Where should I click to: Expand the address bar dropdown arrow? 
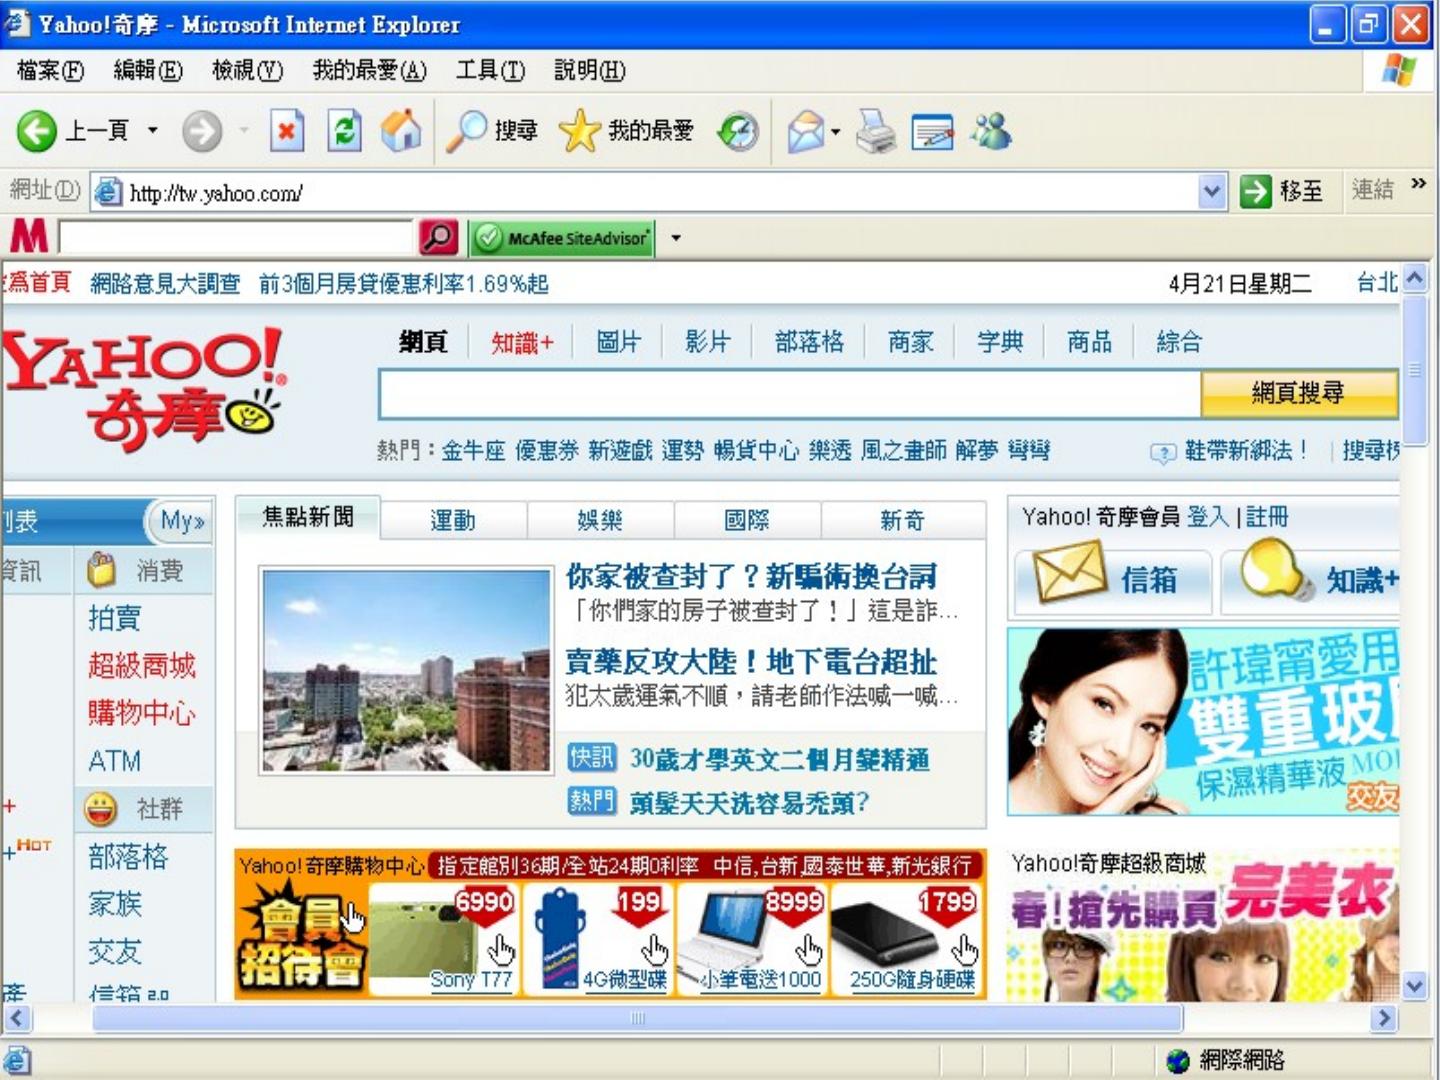pyautogui.click(x=1212, y=191)
